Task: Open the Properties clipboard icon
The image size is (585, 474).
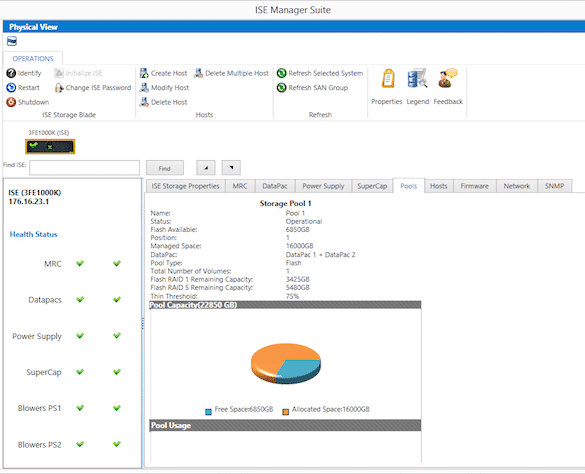Action: tap(388, 78)
